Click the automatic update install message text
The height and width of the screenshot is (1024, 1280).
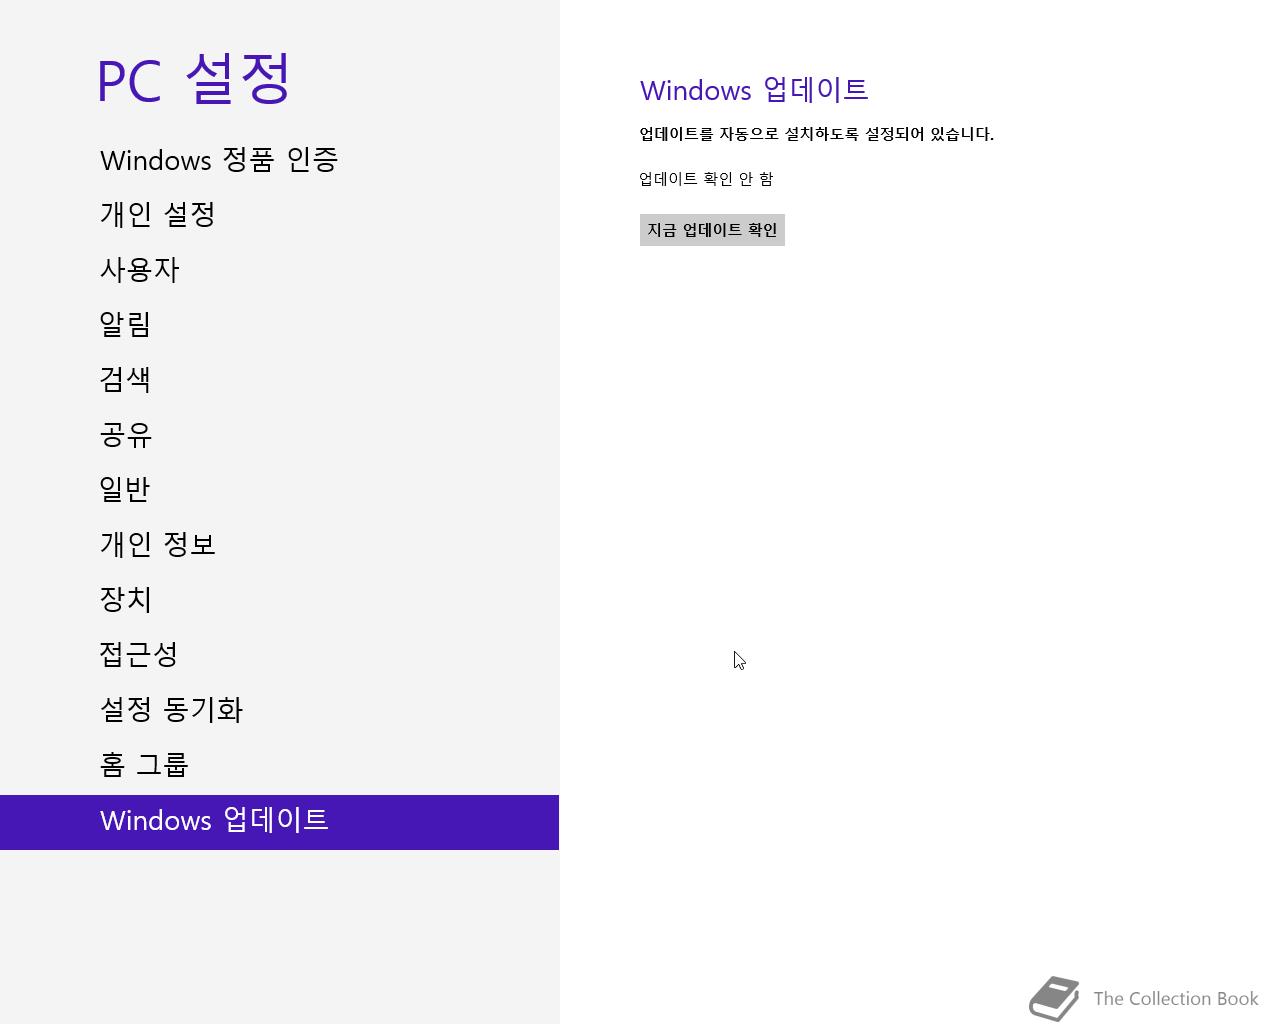[817, 134]
